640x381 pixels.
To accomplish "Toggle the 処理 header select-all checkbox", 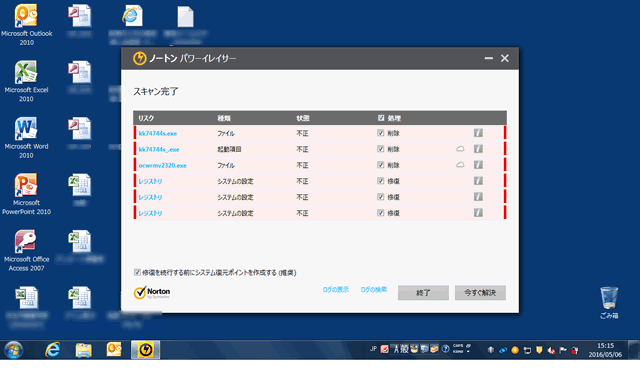I will (381, 118).
